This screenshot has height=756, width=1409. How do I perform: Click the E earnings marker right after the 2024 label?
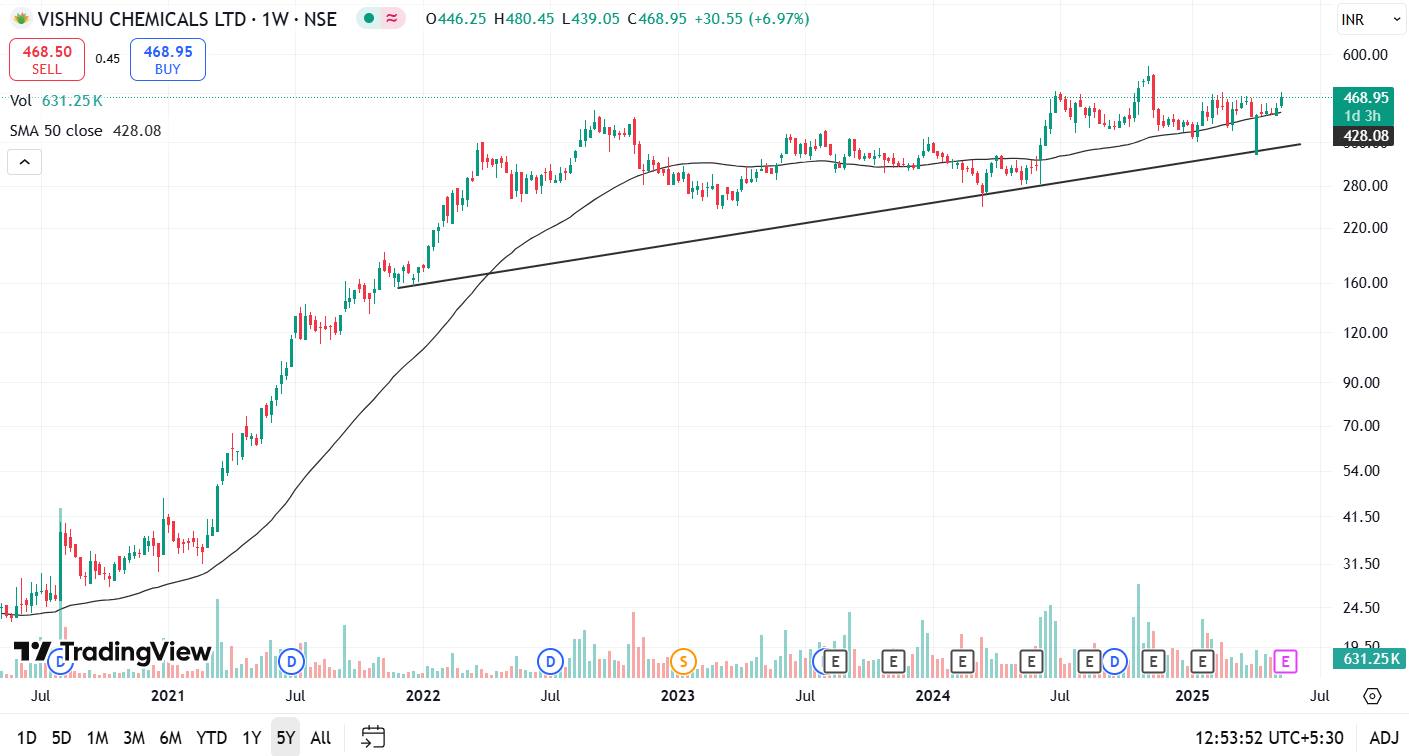[962, 661]
